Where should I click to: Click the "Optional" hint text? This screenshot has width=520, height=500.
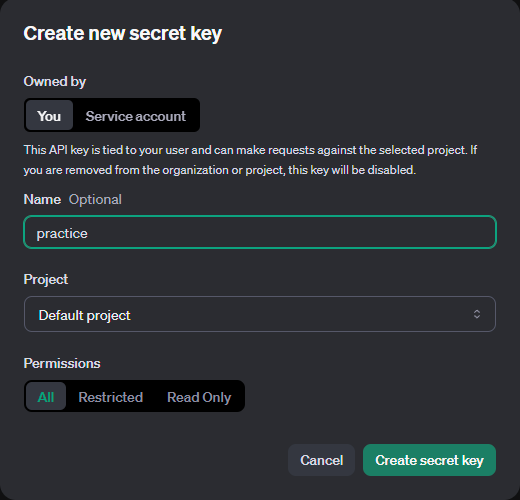[x=95, y=199]
